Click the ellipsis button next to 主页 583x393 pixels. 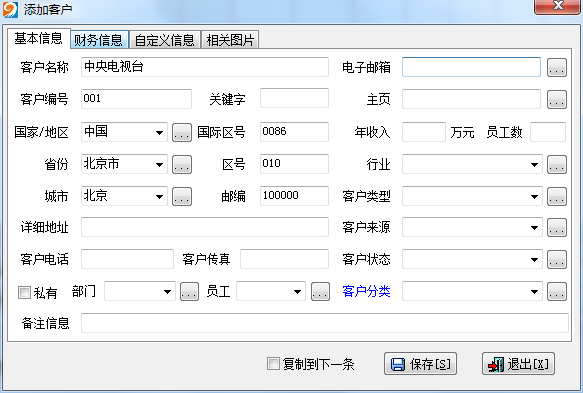(557, 100)
